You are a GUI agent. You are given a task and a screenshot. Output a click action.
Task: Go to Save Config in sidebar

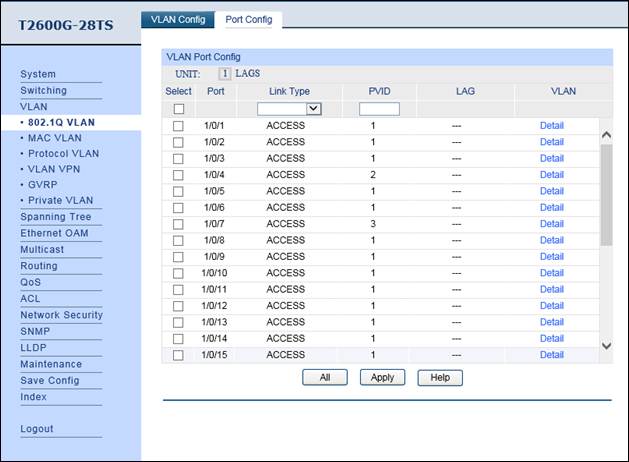pyautogui.click(x=50, y=381)
